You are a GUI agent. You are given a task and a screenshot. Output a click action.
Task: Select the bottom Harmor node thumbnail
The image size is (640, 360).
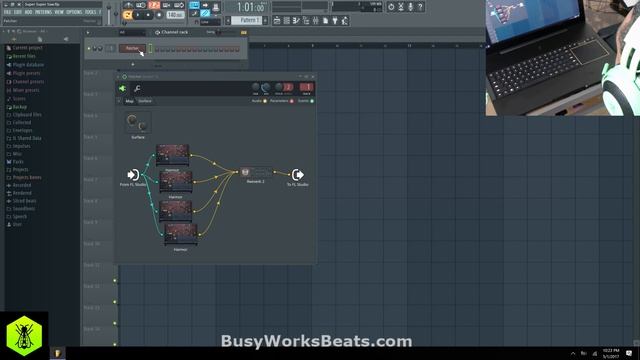181,234
